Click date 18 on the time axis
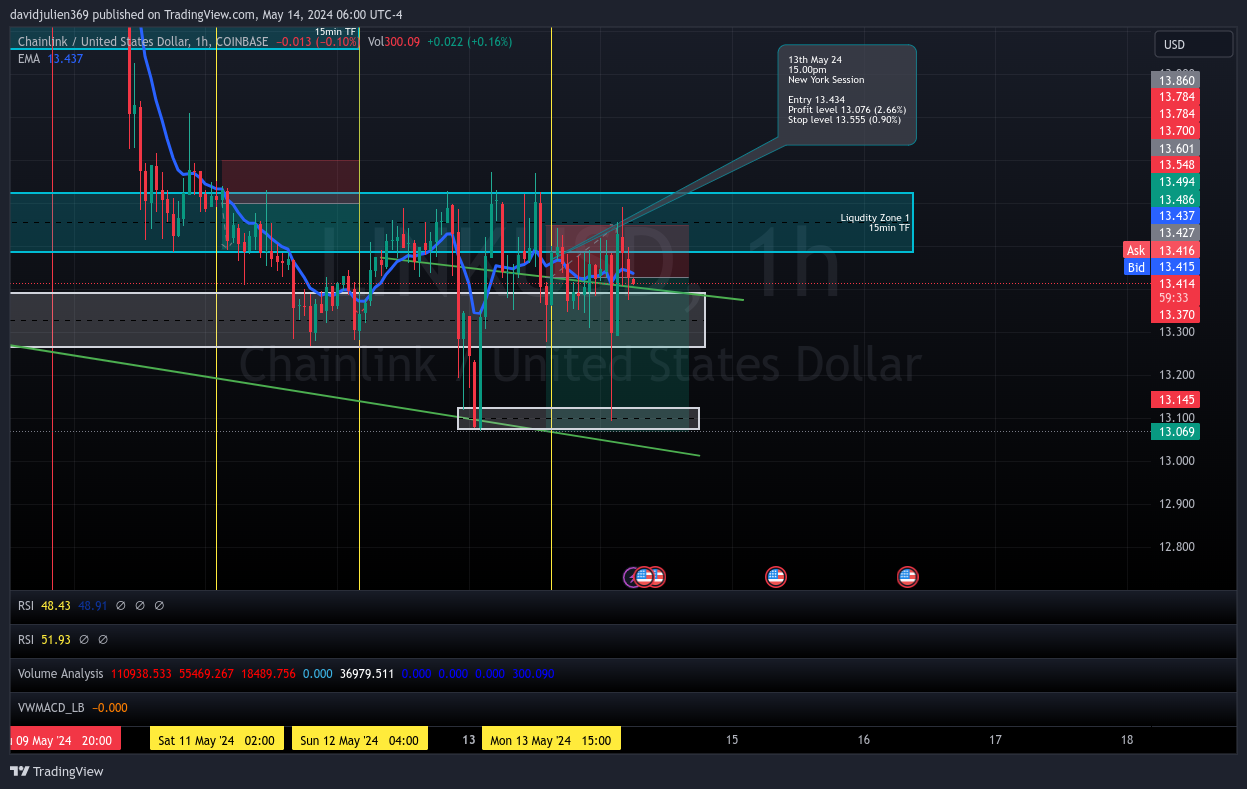The height and width of the screenshot is (789, 1247). point(1127,740)
